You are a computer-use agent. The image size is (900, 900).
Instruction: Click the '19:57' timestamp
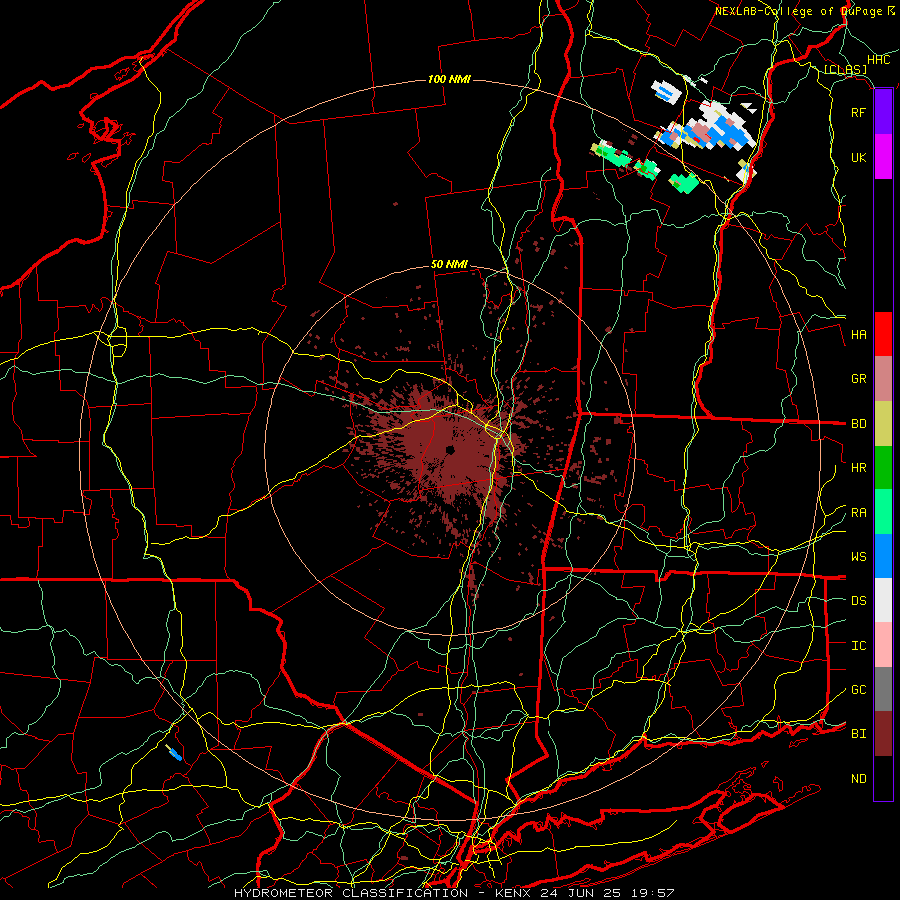click(x=652, y=893)
